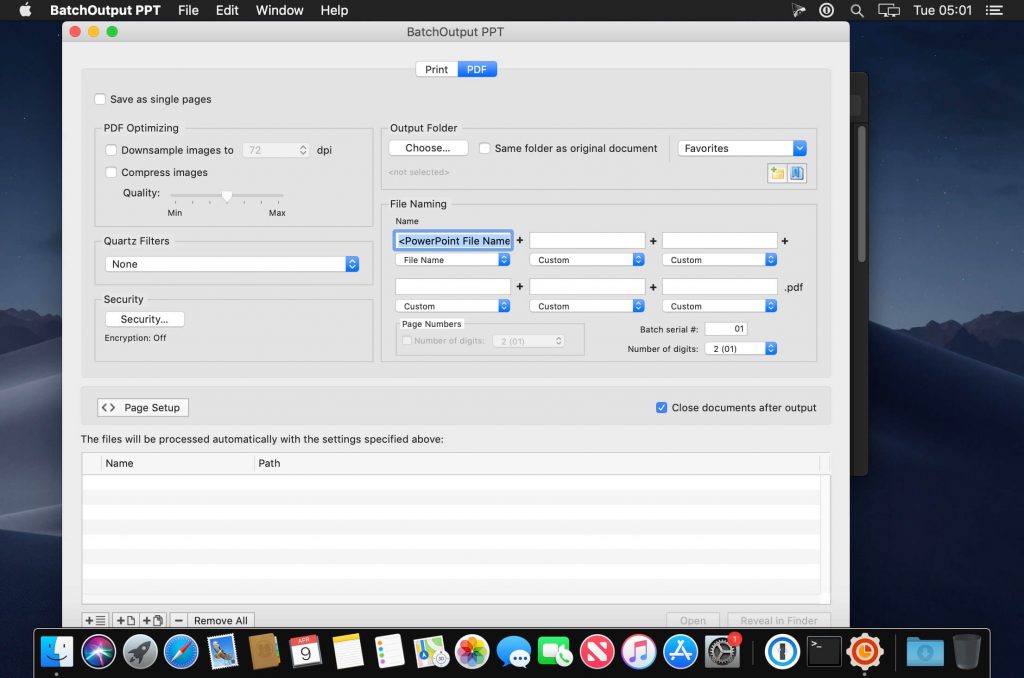The width and height of the screenshot is (1024, 678).
Task: Open the Quartz Filters dropdown
Action: [232, 264]
